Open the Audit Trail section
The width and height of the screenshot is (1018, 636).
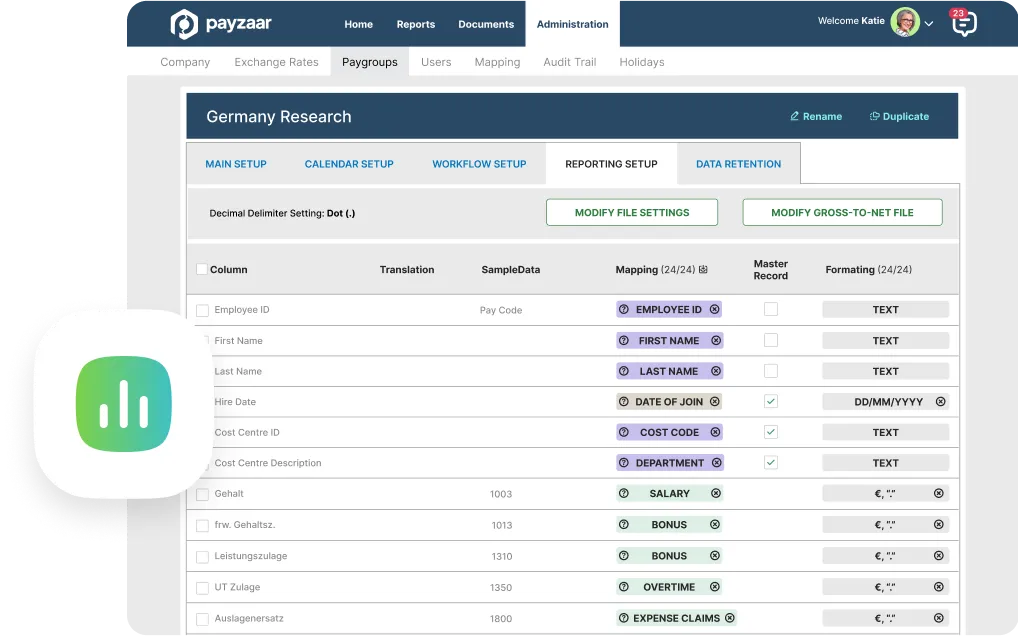tap(570, 62)
